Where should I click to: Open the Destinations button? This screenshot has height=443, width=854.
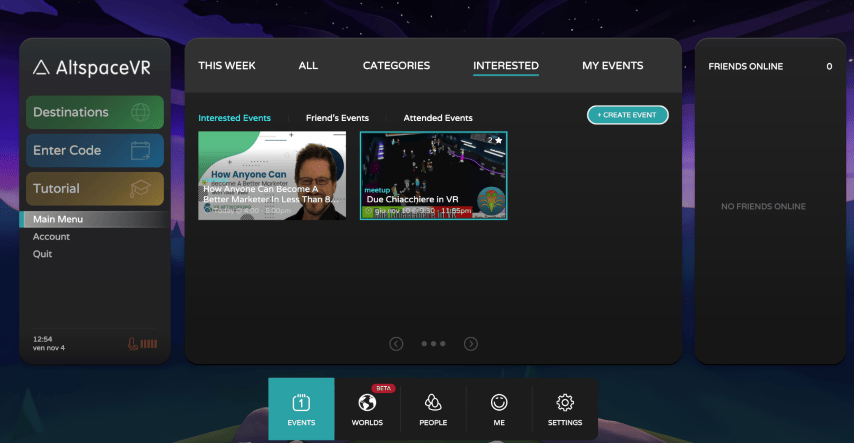[91, 112]
